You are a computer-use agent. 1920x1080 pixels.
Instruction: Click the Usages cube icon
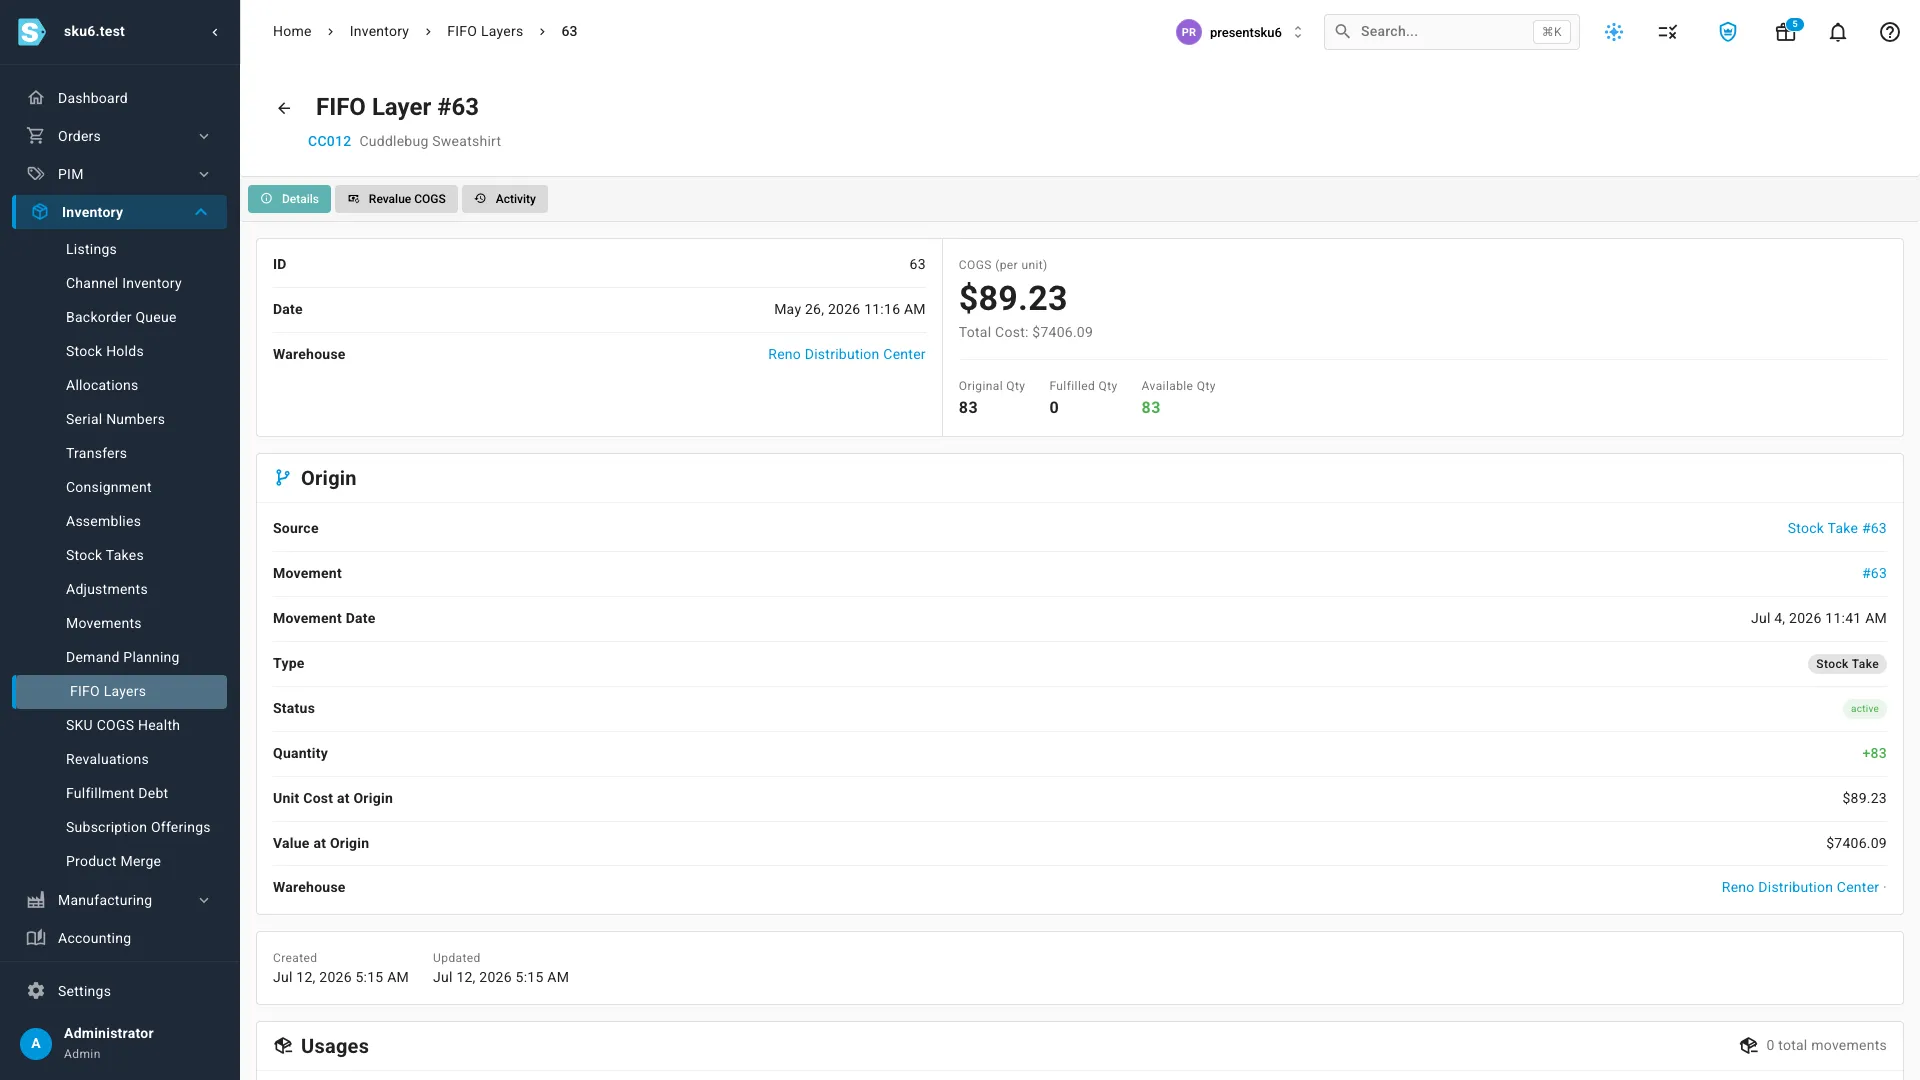point(283,1046)
